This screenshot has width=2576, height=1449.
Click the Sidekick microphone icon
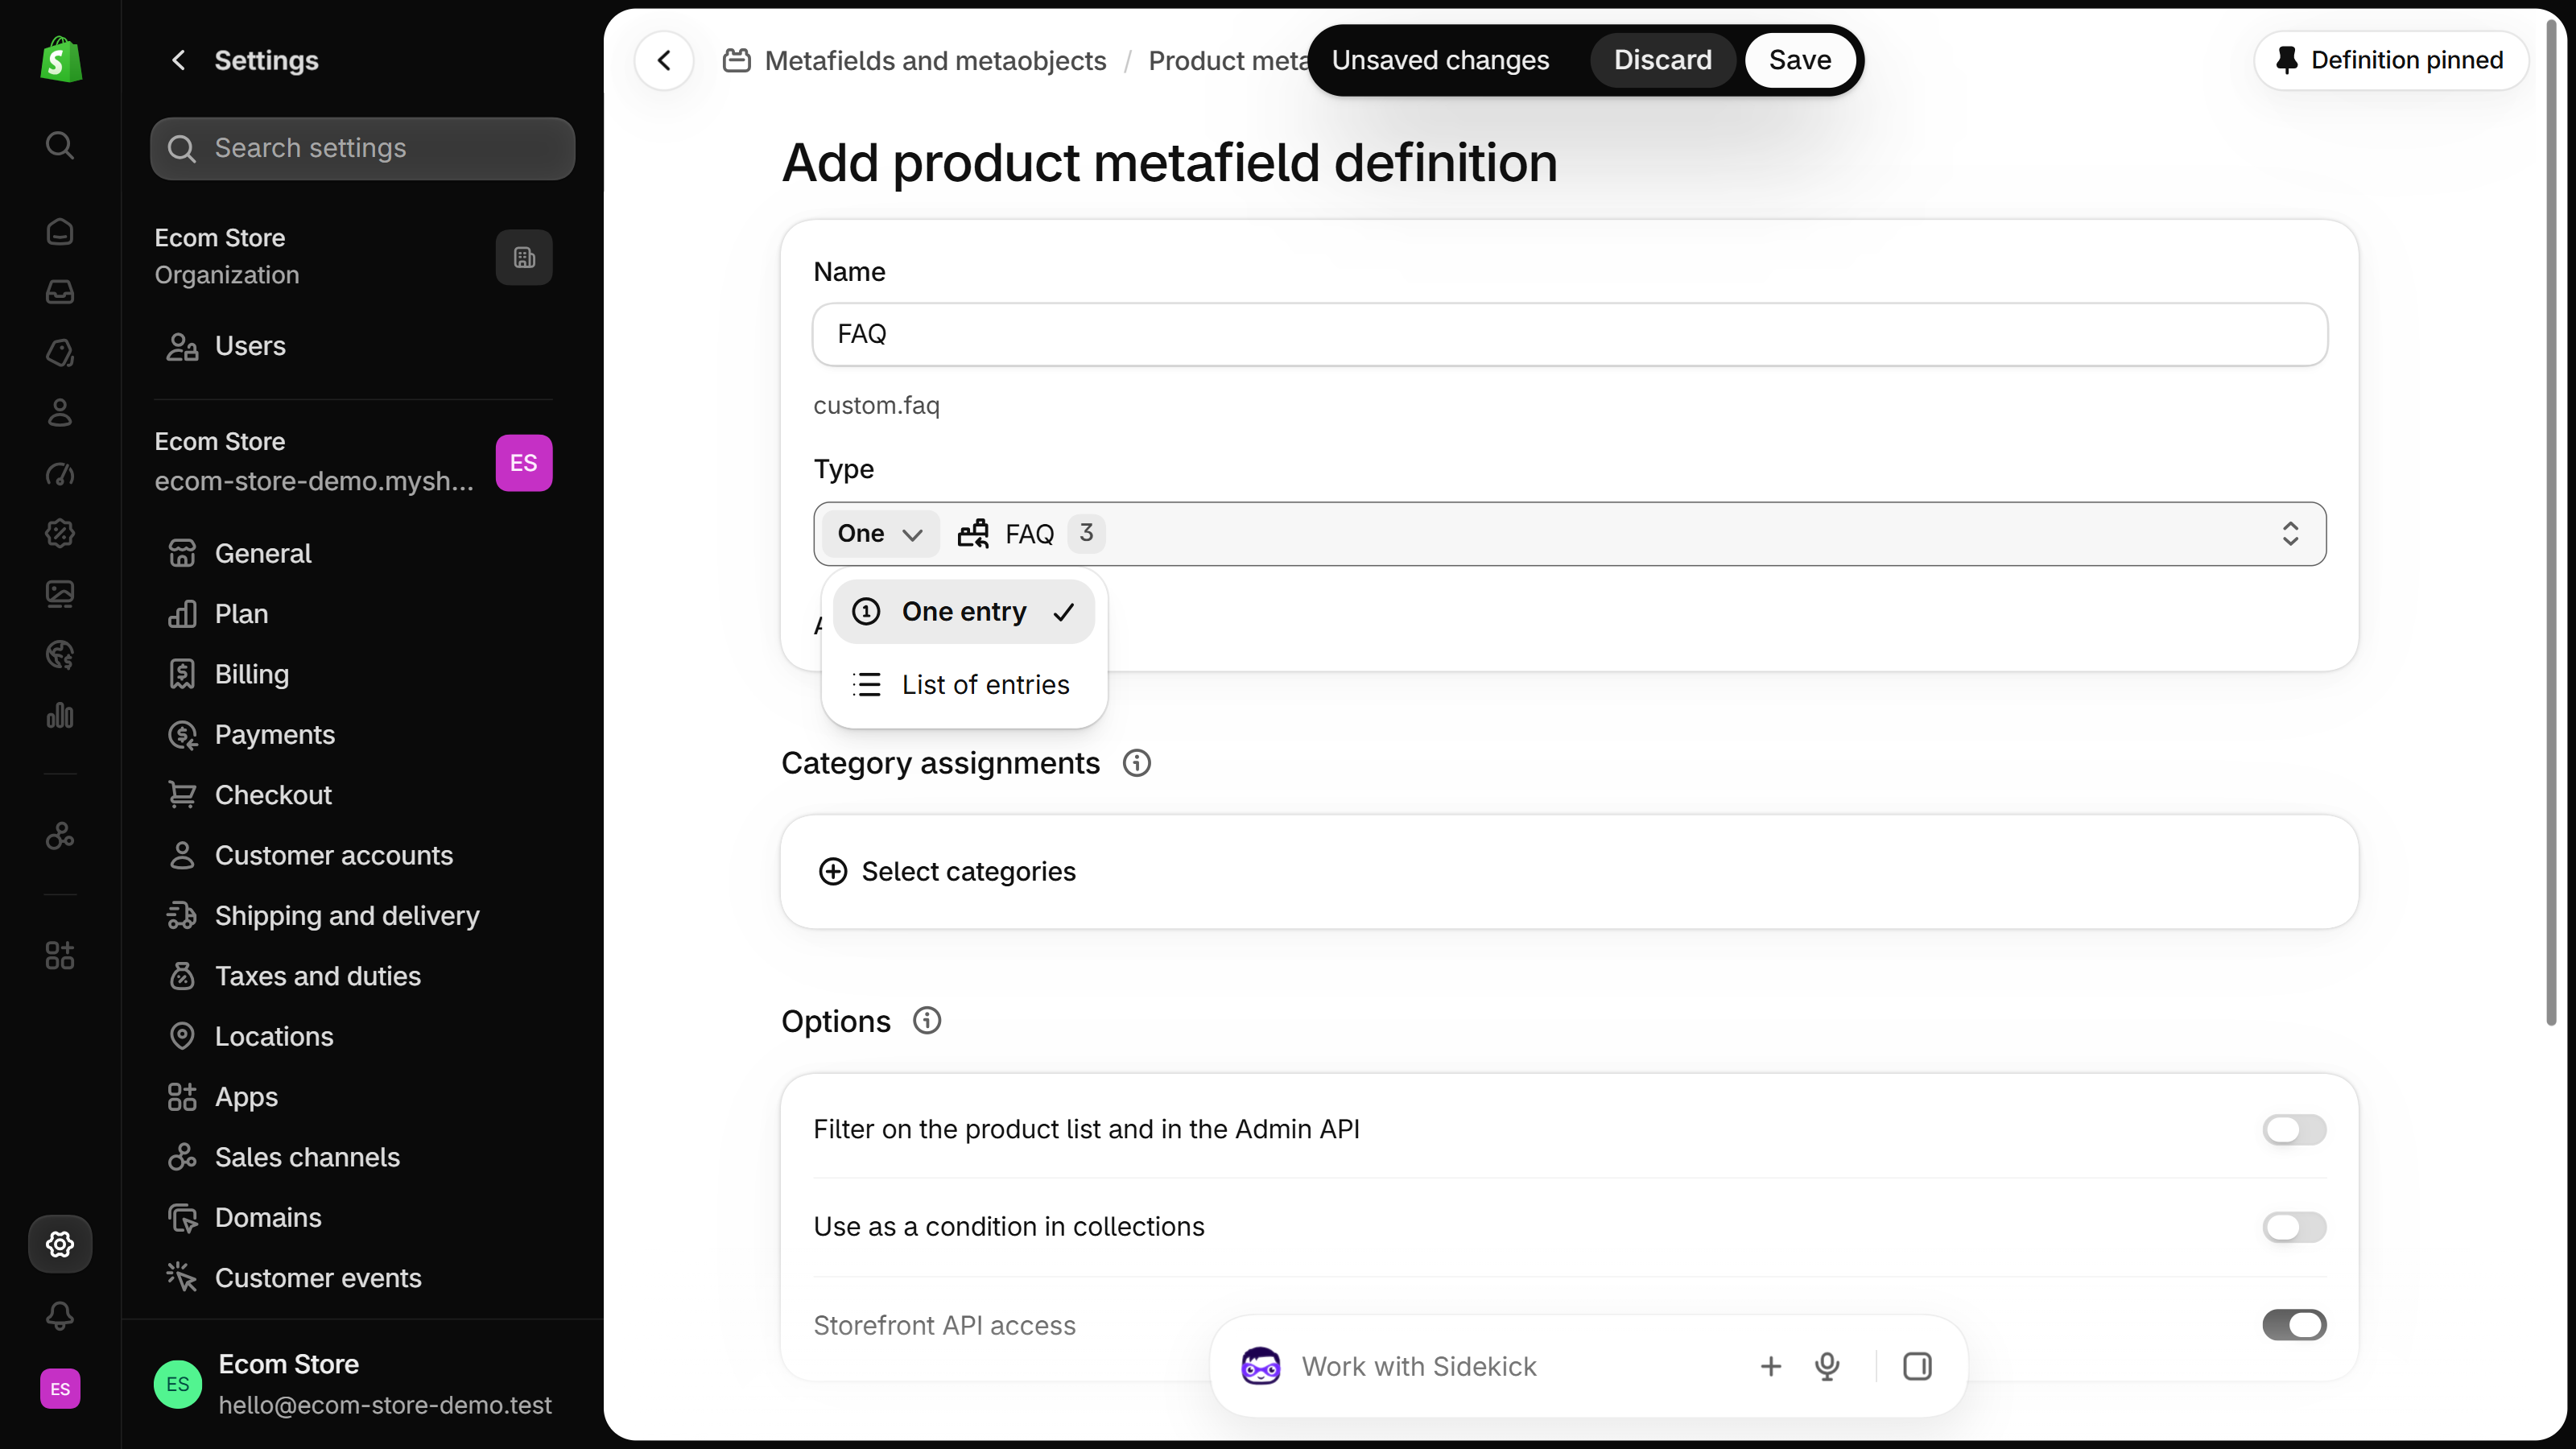pos(1827,1366)
